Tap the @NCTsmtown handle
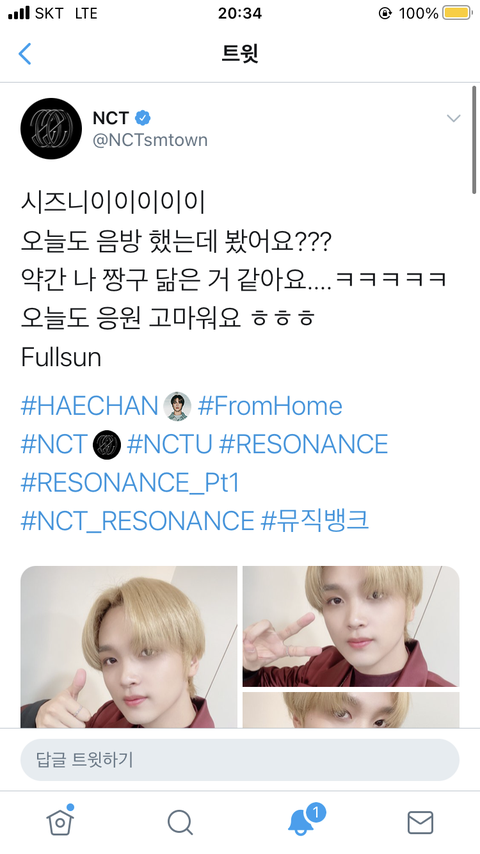480x854 pixels. point(150,140)
